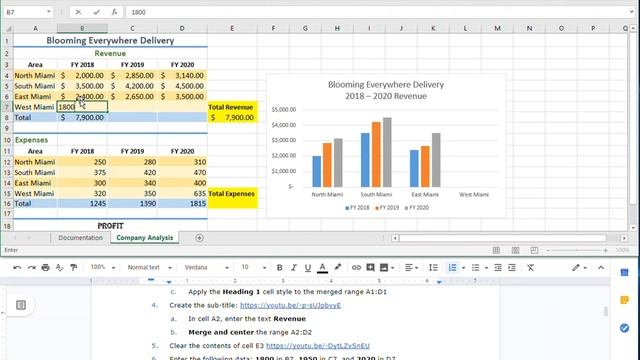Select the chart legend entry FY 2019
The image size is (640, 360).
coord(387,207)
